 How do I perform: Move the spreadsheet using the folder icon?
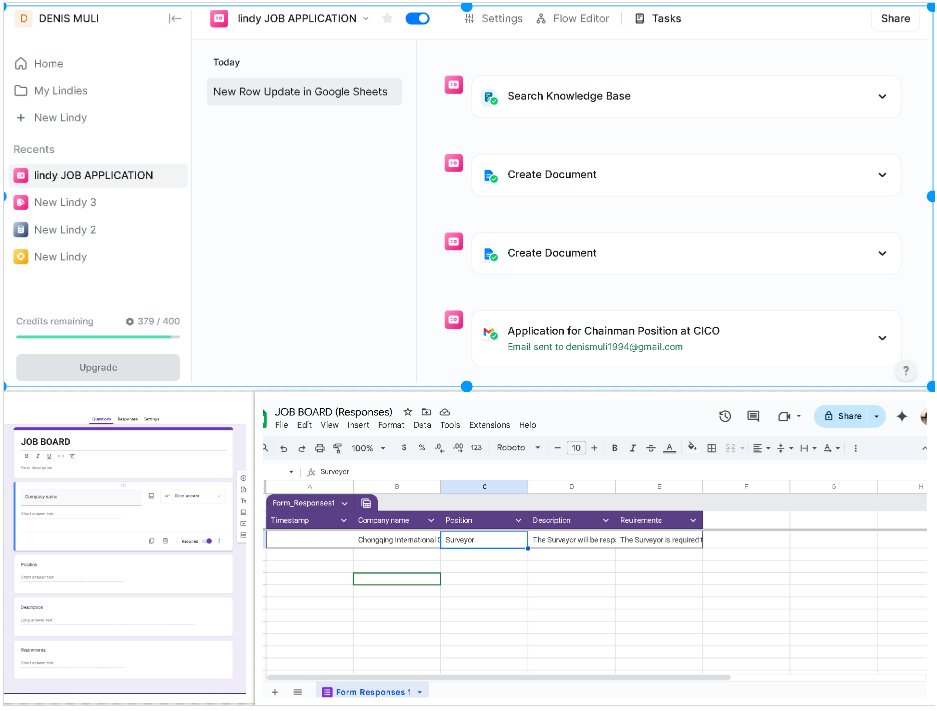point(426,412)
